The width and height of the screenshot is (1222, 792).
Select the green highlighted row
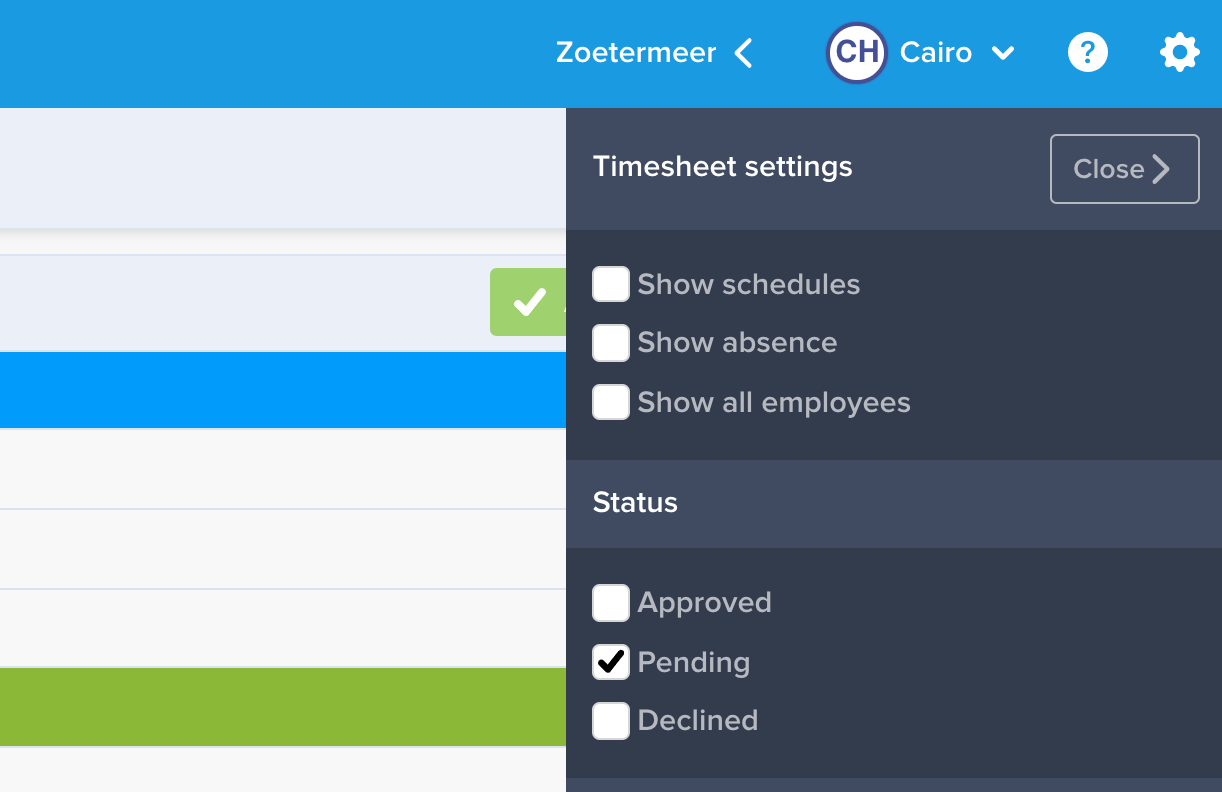(x=283, y=707)
